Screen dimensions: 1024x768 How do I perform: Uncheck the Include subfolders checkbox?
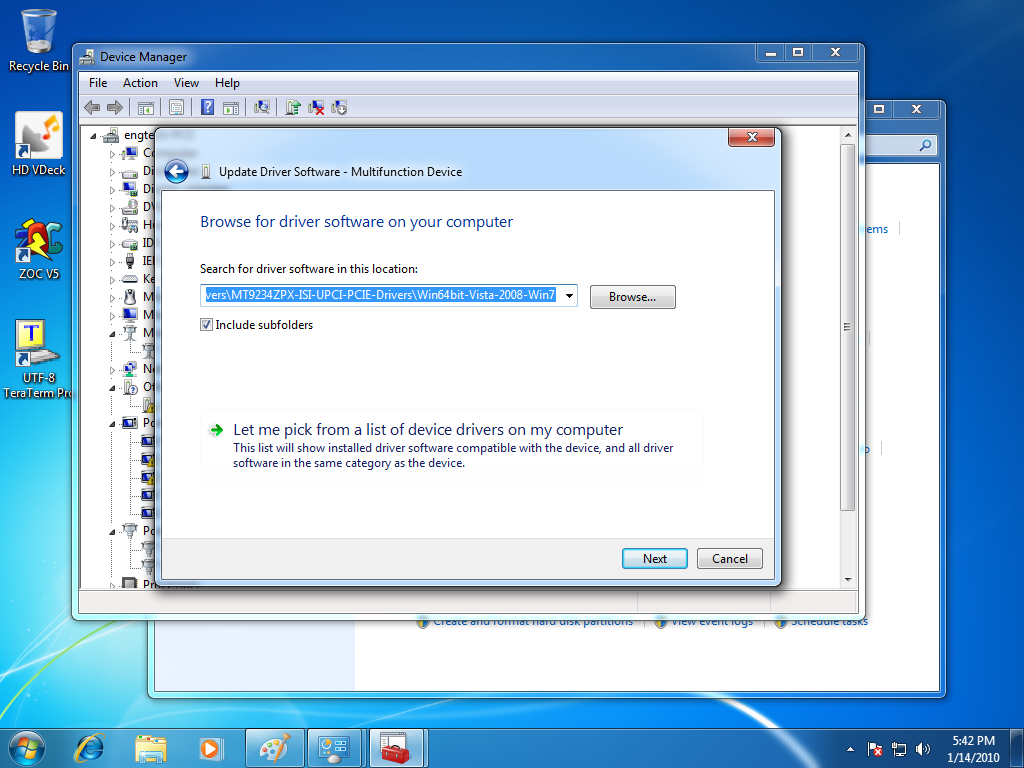point(207,325)
